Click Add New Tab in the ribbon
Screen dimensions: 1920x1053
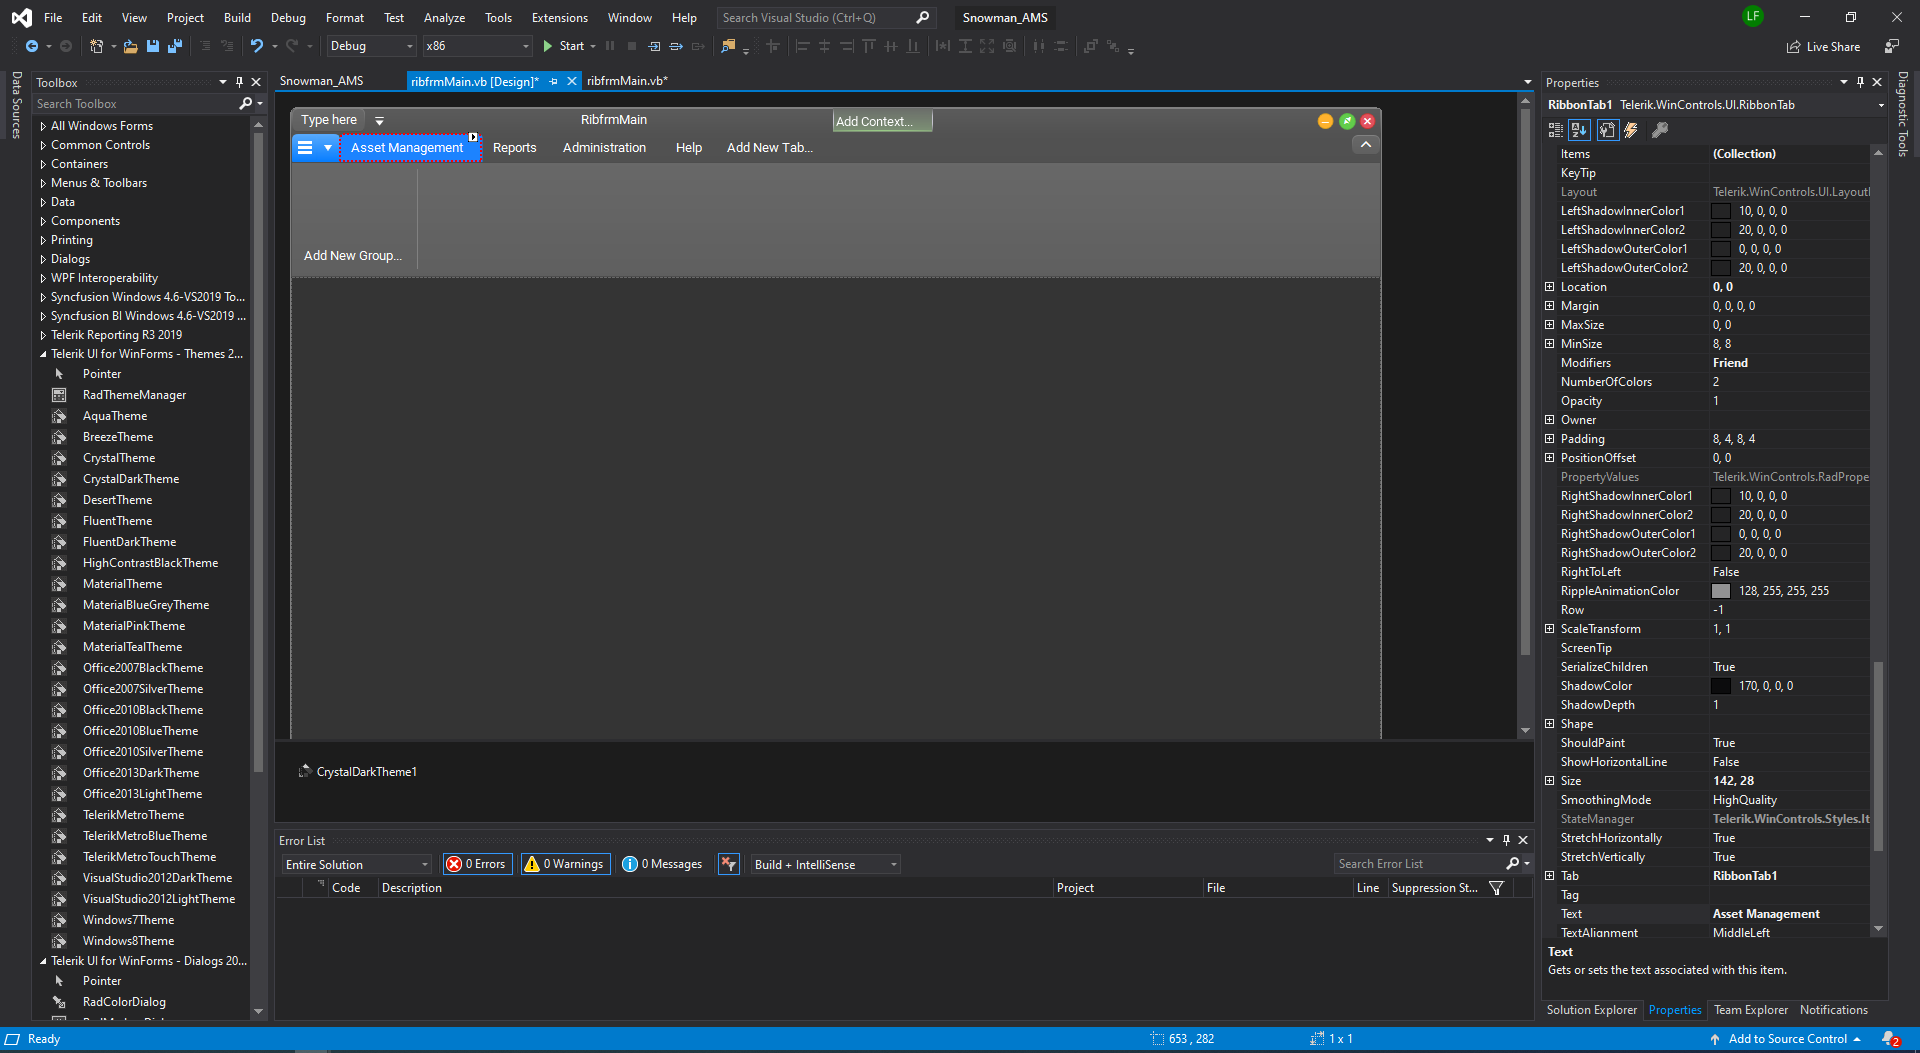coord(769,148)
